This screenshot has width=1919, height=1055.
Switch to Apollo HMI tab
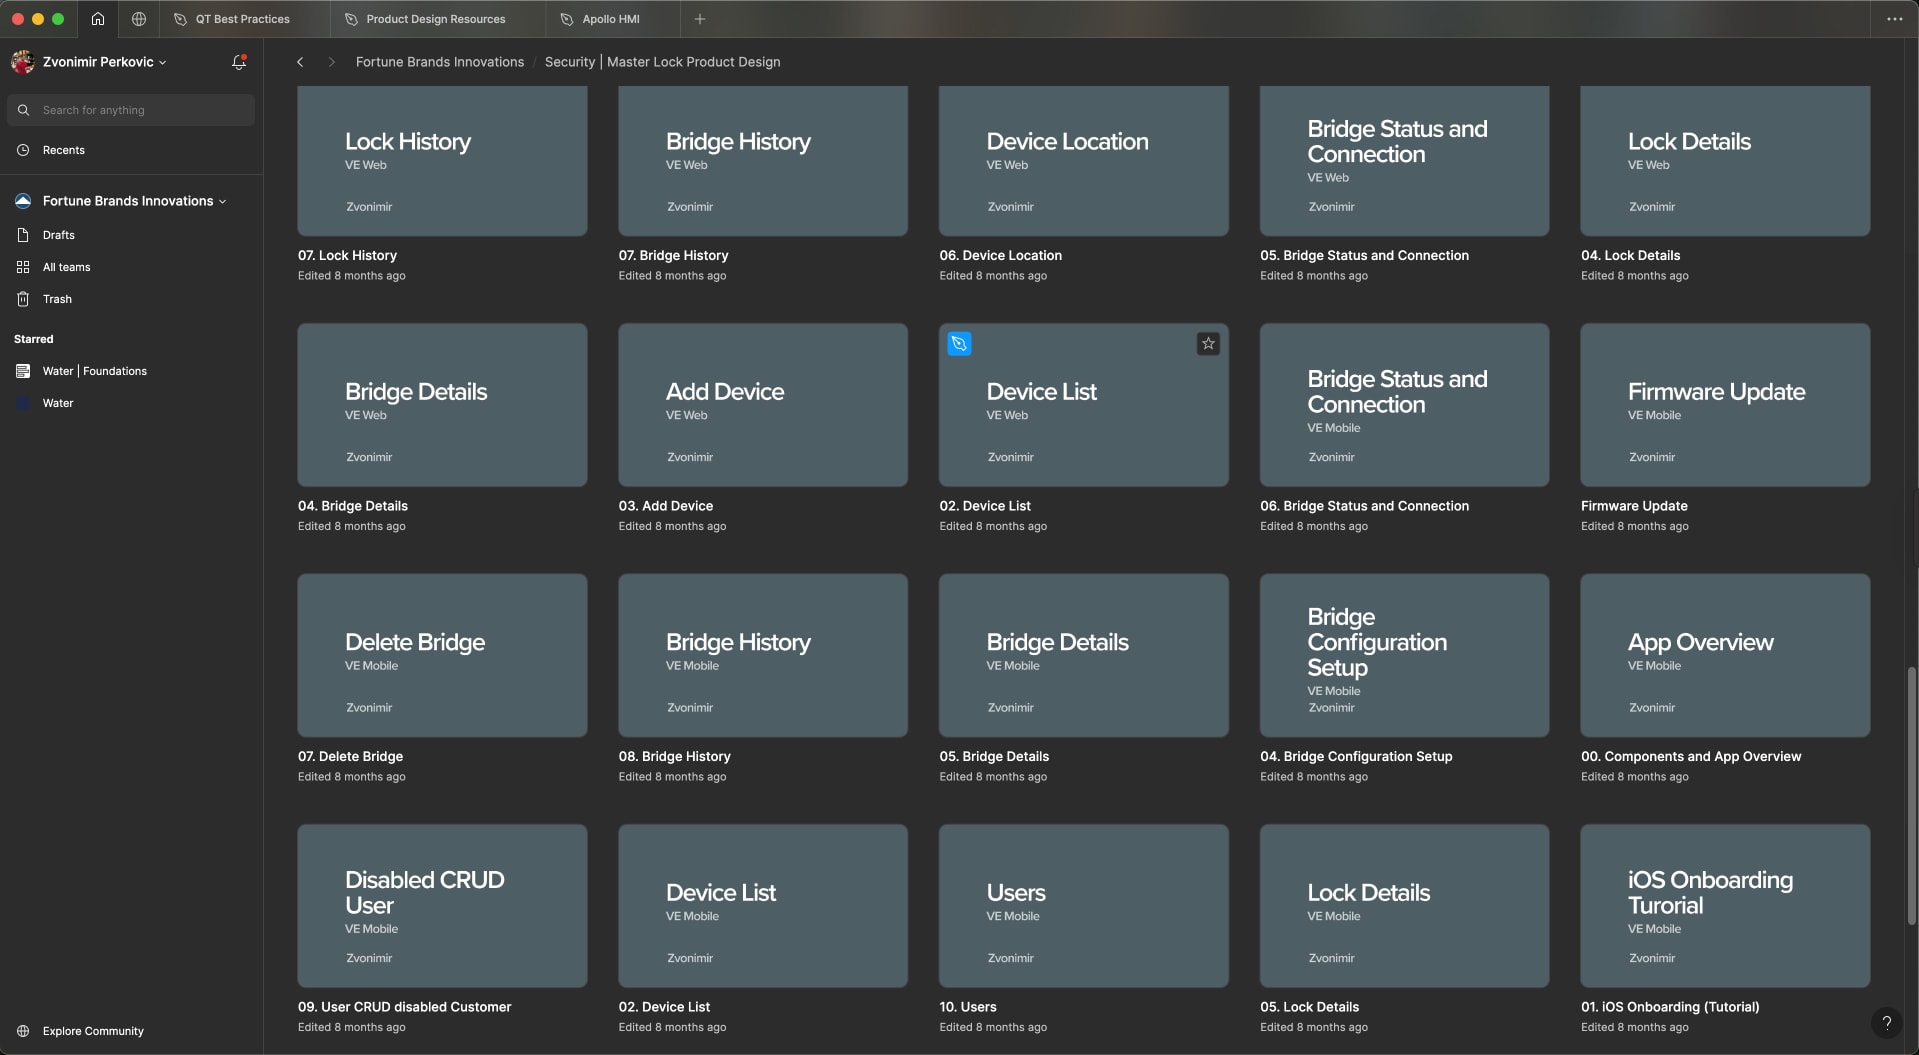(611, 19)
